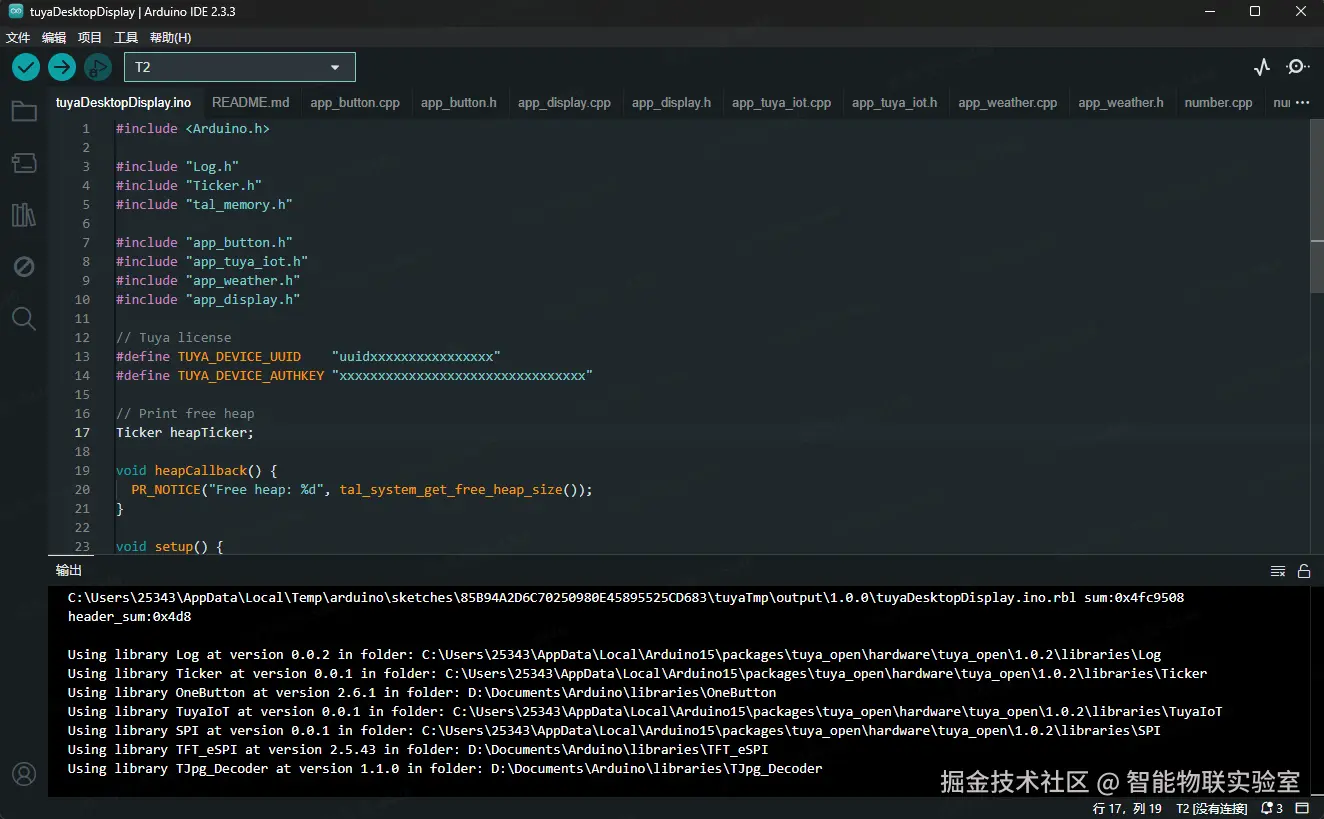Viewport: 1324px width, 819px height.
Task: Click the T2 [没有连接] status entry
Action: 1212,808
